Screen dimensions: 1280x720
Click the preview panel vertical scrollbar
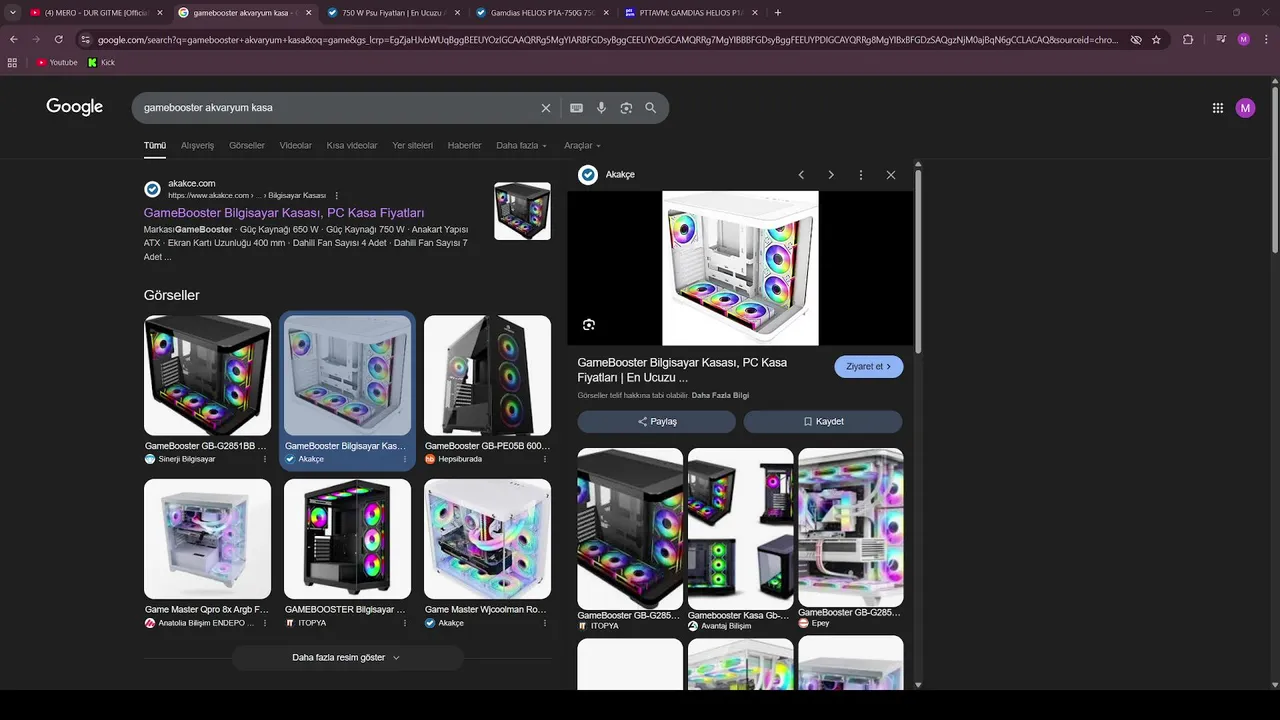pos(917,260)
